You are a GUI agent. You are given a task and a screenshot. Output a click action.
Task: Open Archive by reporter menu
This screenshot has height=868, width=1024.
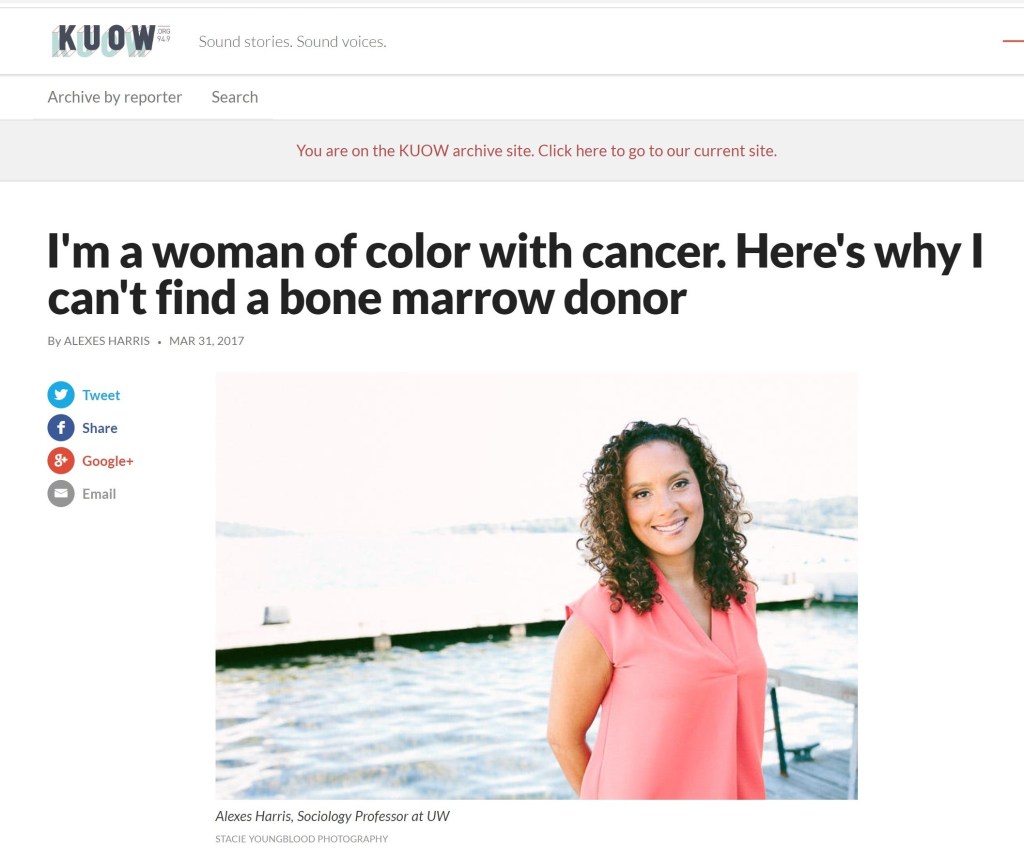(x=114, y=97)
